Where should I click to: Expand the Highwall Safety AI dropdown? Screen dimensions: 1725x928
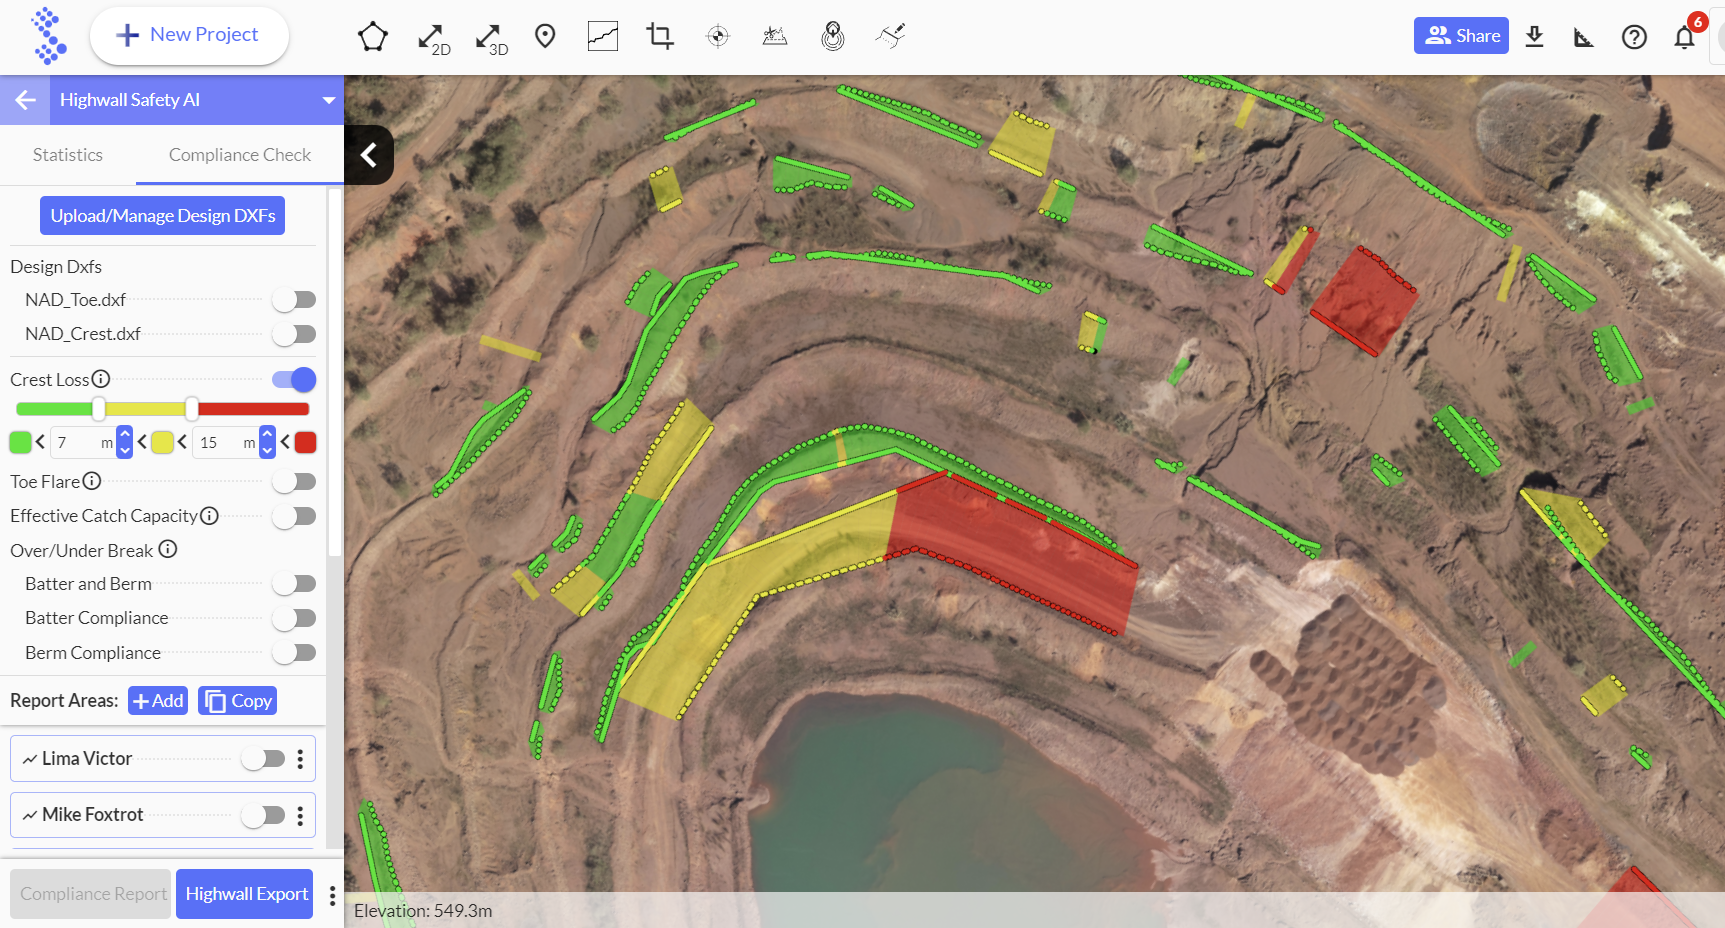(x=328, y=100)
